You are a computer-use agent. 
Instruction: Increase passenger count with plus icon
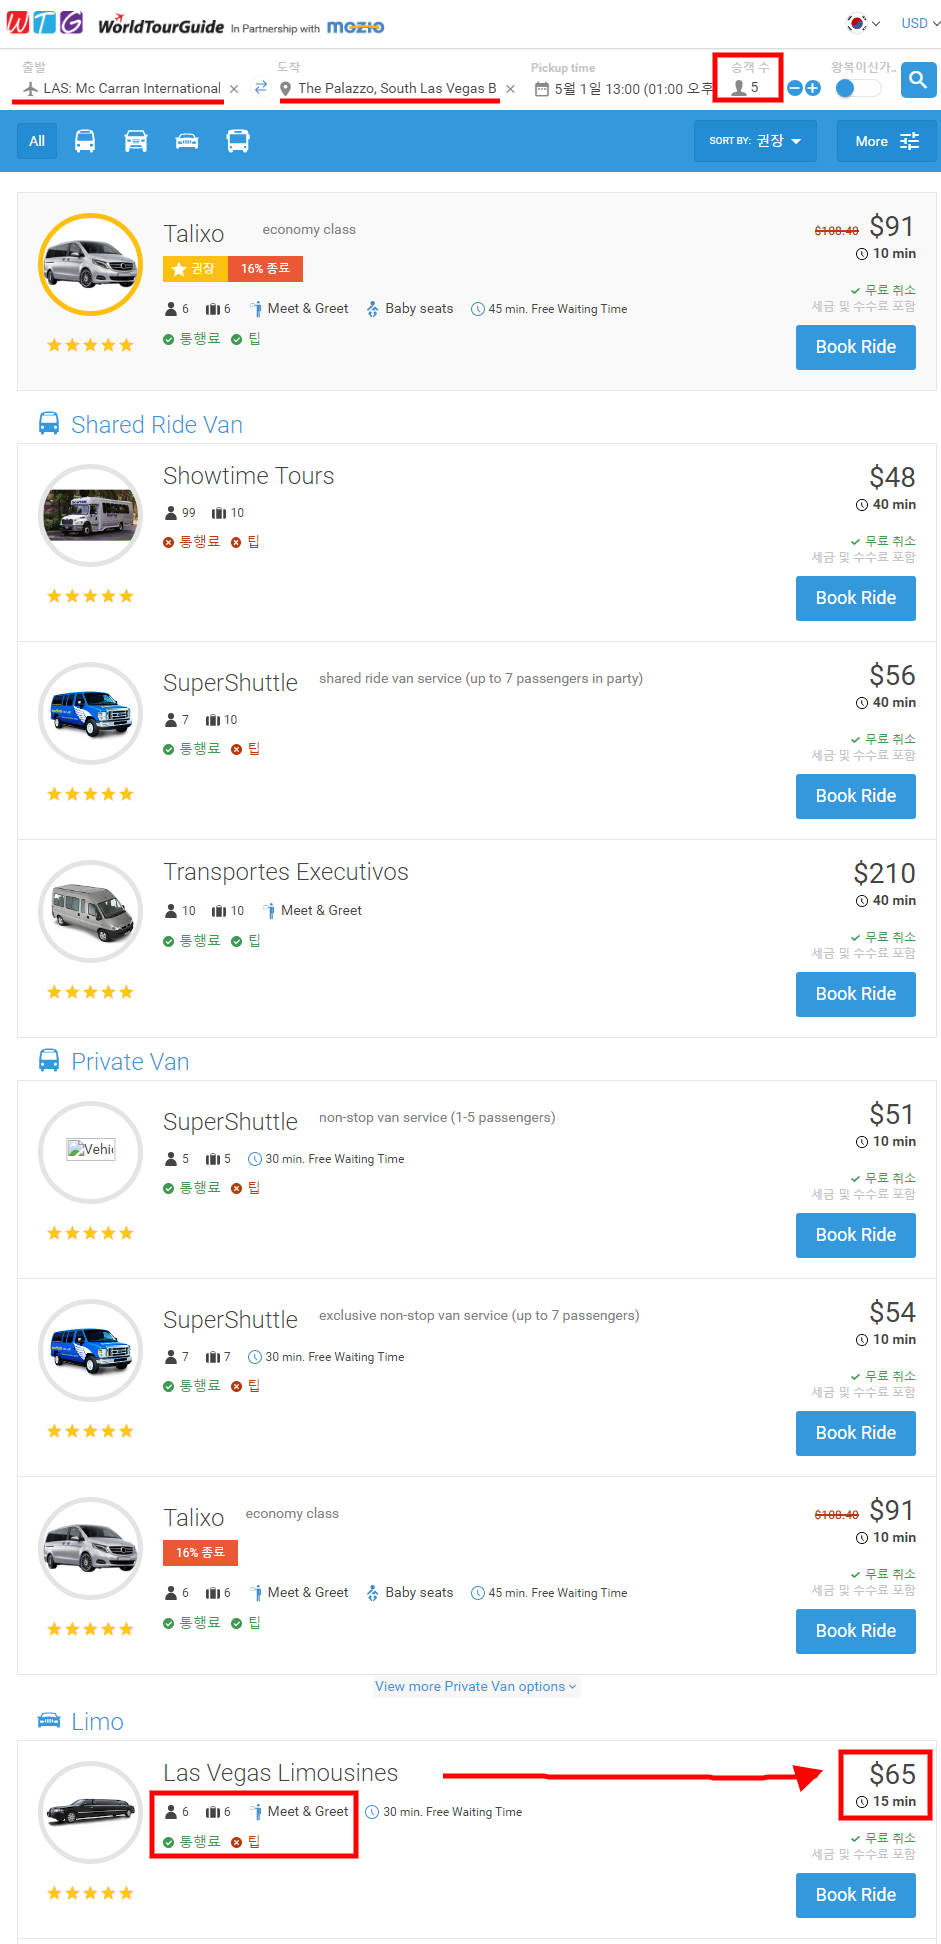(813, 88)
